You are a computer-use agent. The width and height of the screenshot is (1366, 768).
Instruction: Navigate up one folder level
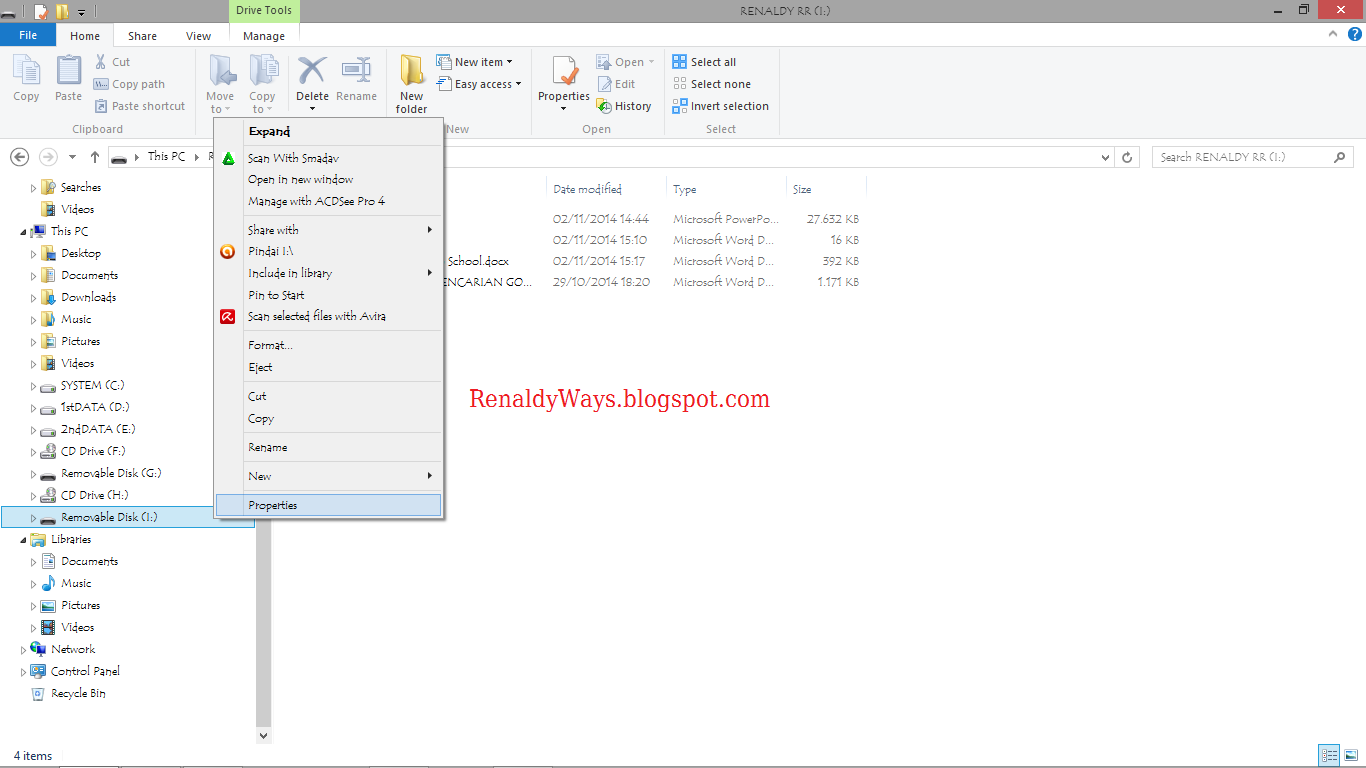click(95, 156)
